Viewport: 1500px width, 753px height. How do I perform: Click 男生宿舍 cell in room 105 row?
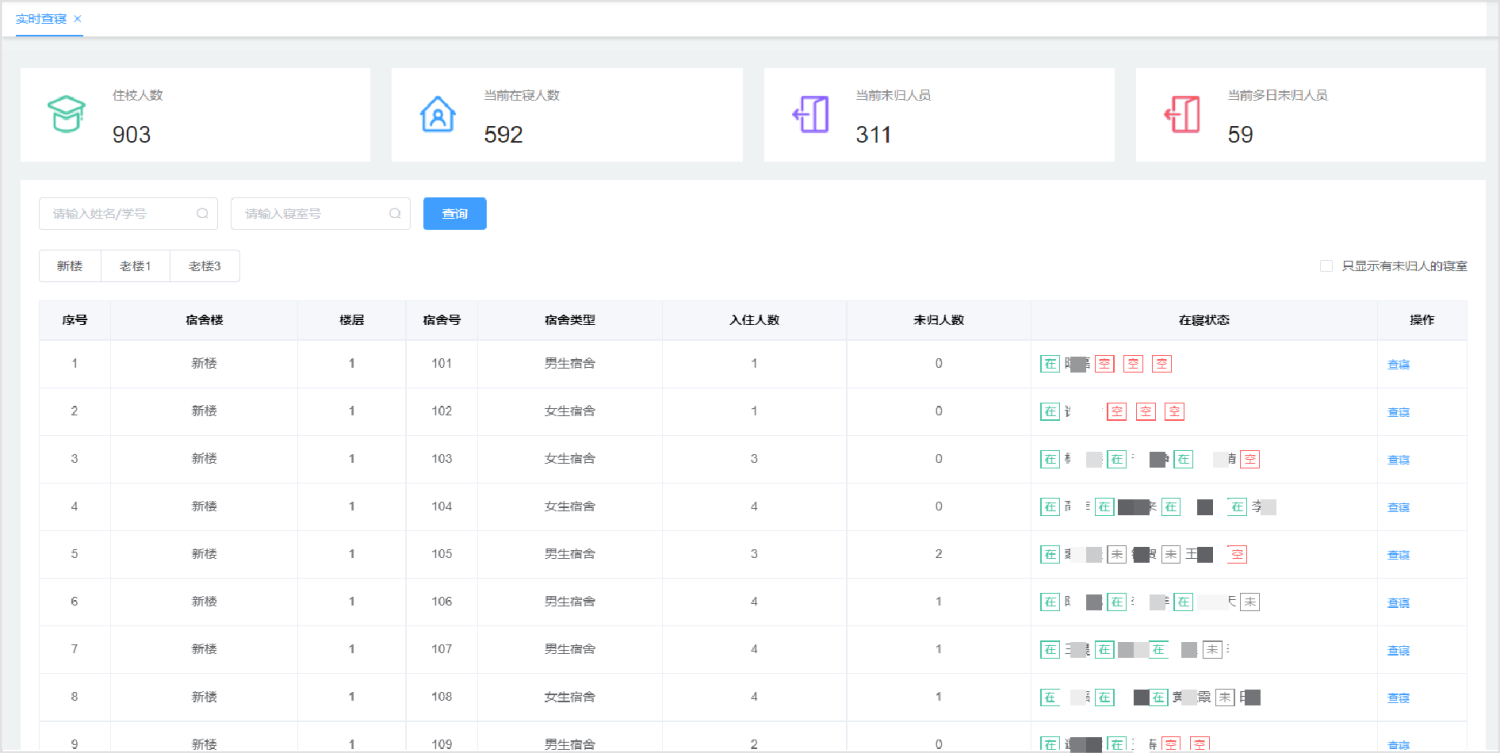point(570,554)
